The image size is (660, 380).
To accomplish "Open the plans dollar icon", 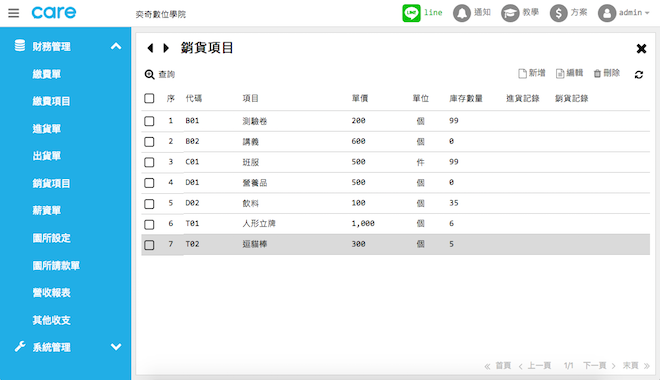I will pos(558,13).
